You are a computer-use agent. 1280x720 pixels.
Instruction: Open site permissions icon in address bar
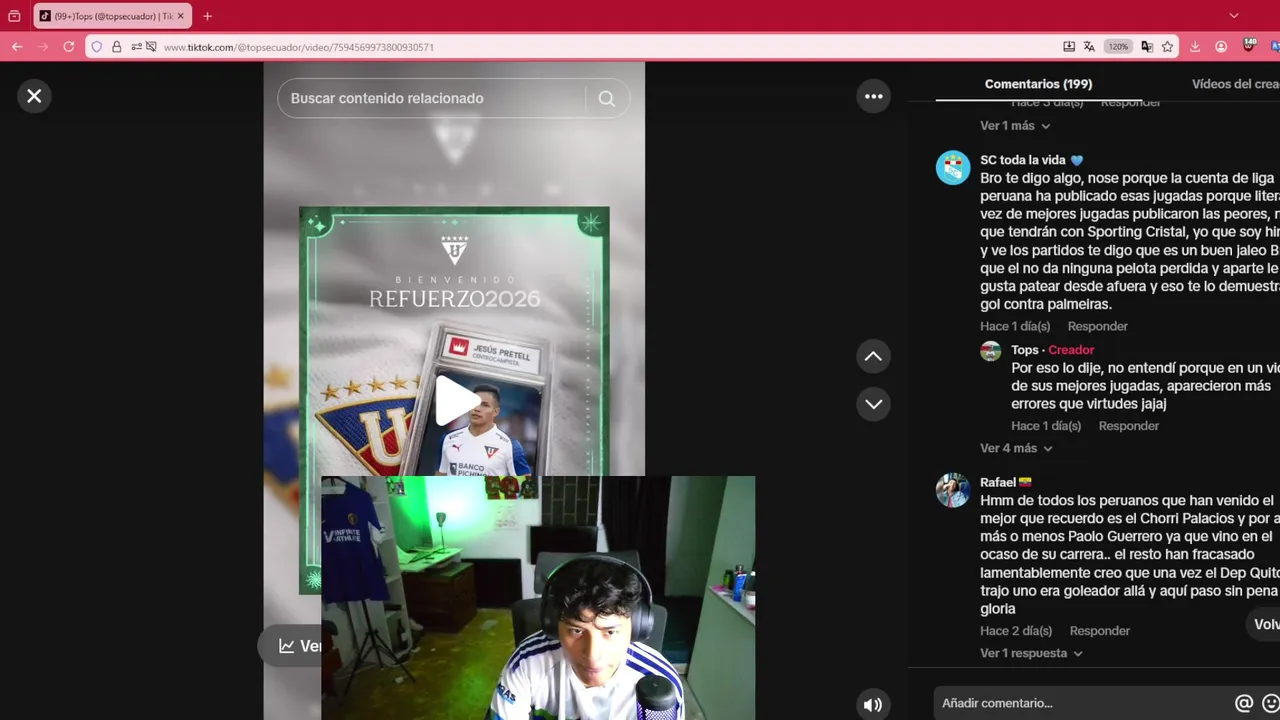pyautogui.click(x=136, y=46)
